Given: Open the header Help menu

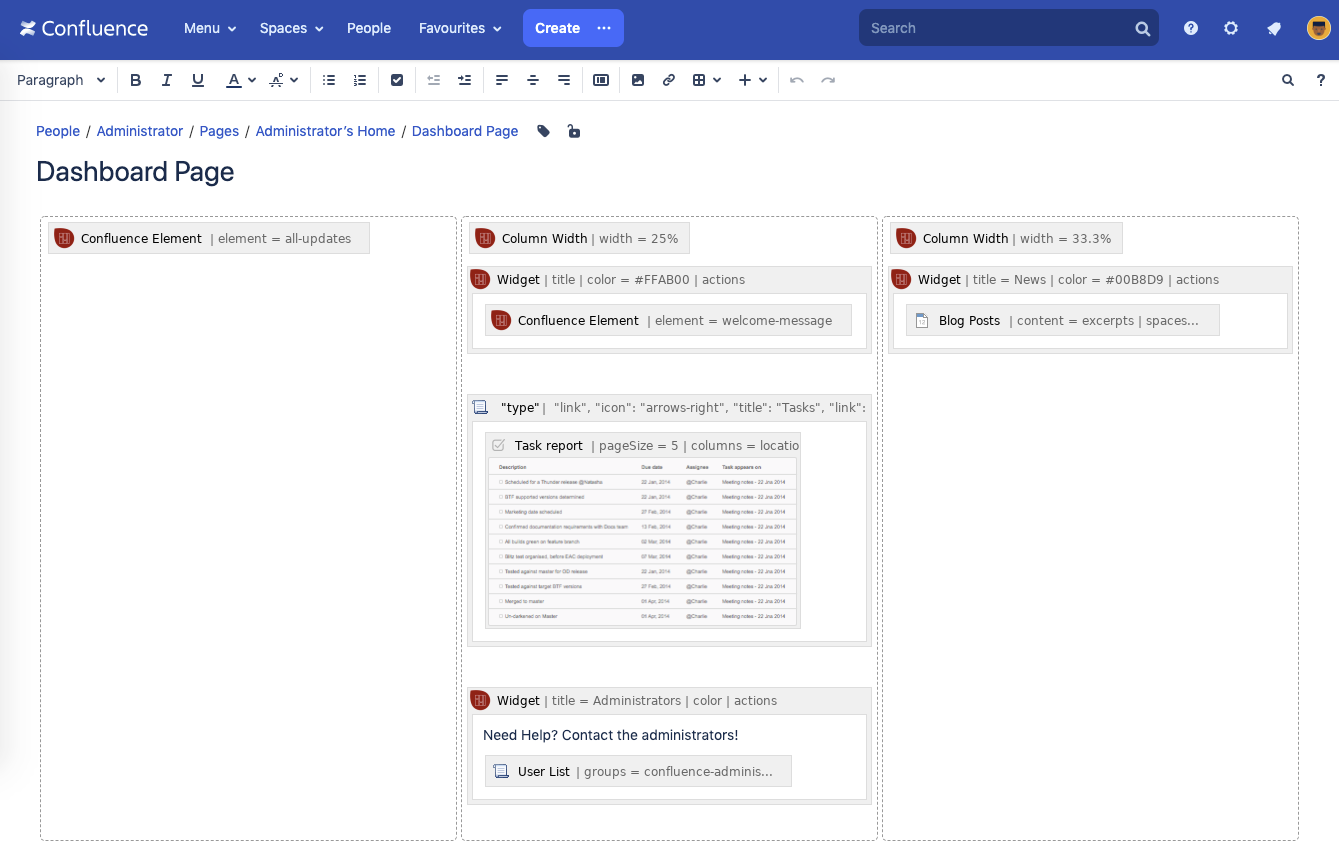Looking at the screenshot, I should click(1191, 28).
